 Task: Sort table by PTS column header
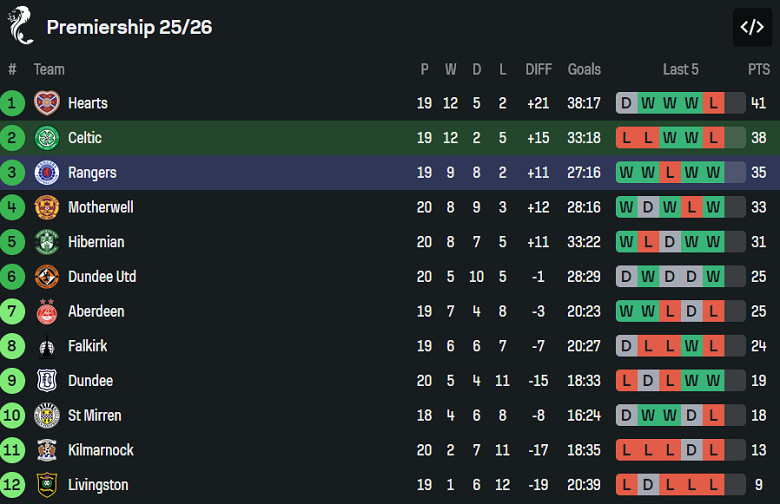click(759, 69)
